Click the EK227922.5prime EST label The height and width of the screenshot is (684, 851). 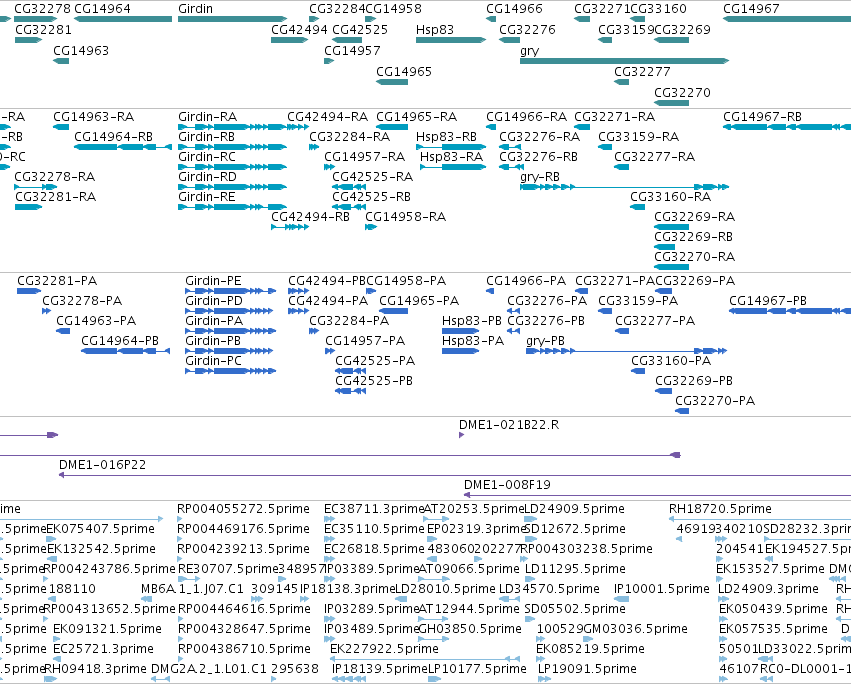384,649
